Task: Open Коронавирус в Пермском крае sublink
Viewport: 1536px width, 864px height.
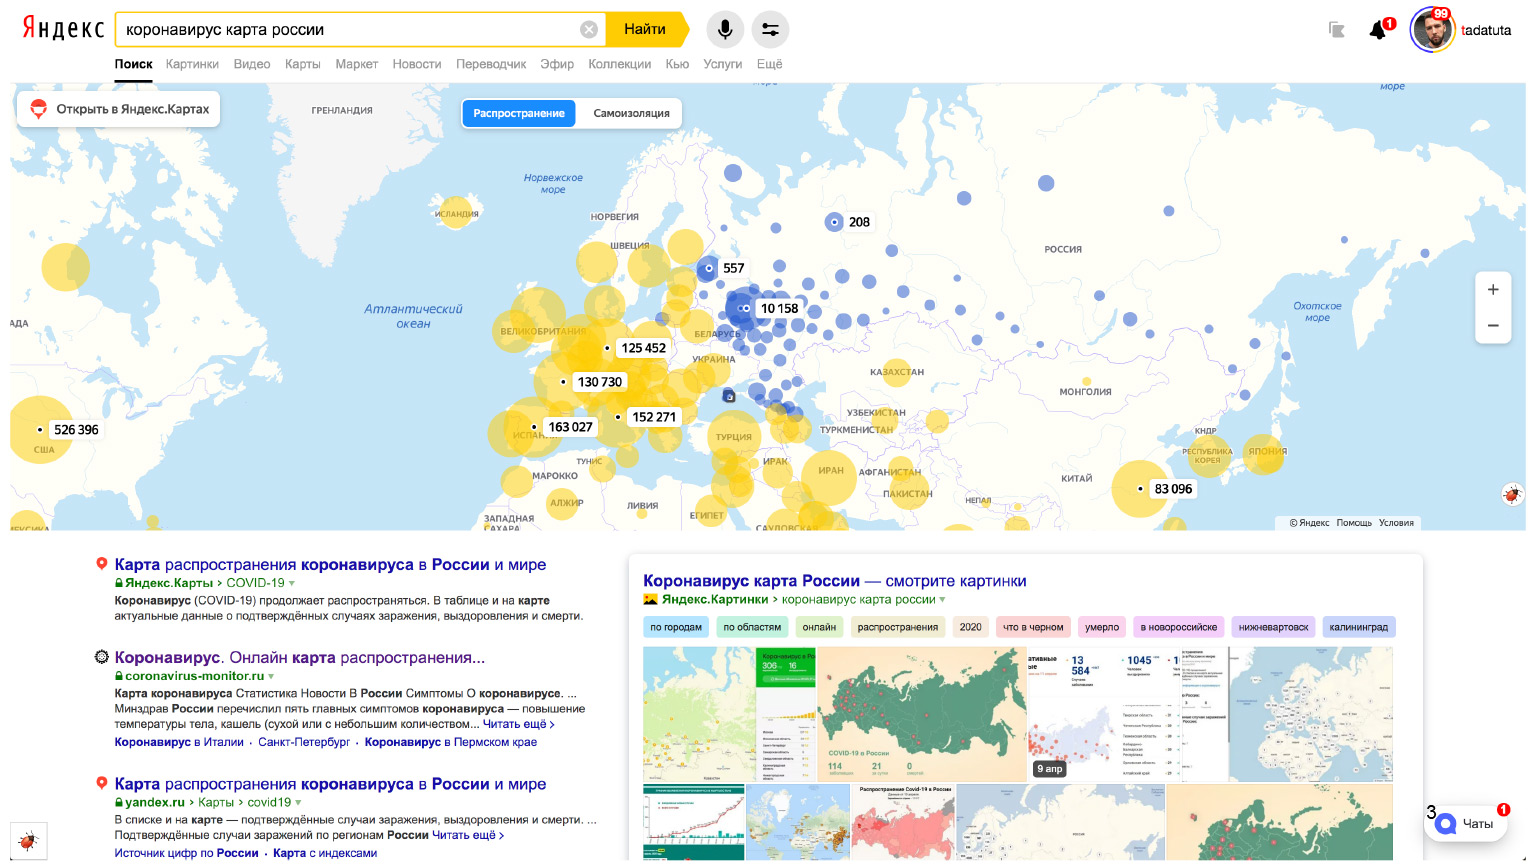Action: coord(451,742)
